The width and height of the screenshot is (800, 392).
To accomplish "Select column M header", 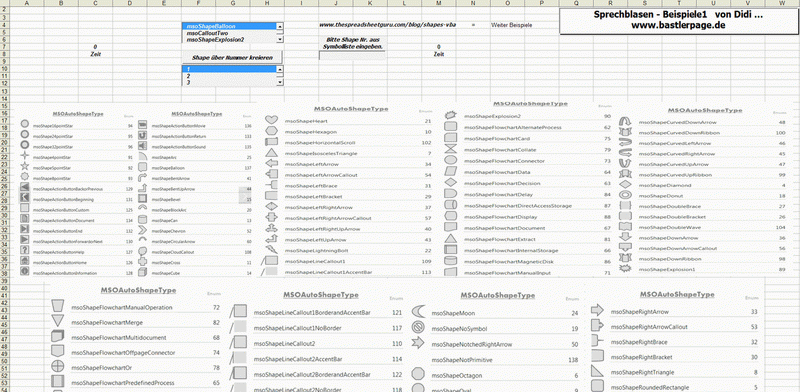I will coord(439,3).
